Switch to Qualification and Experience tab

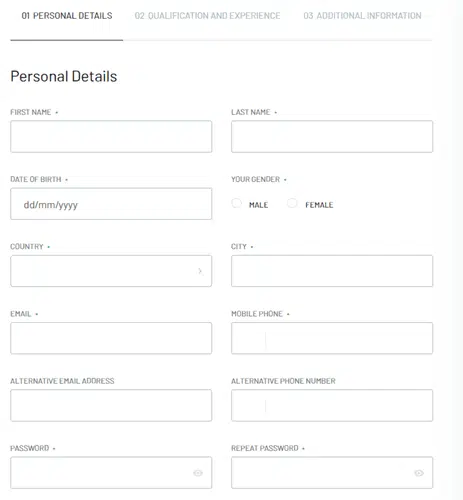tap(207, 16)
